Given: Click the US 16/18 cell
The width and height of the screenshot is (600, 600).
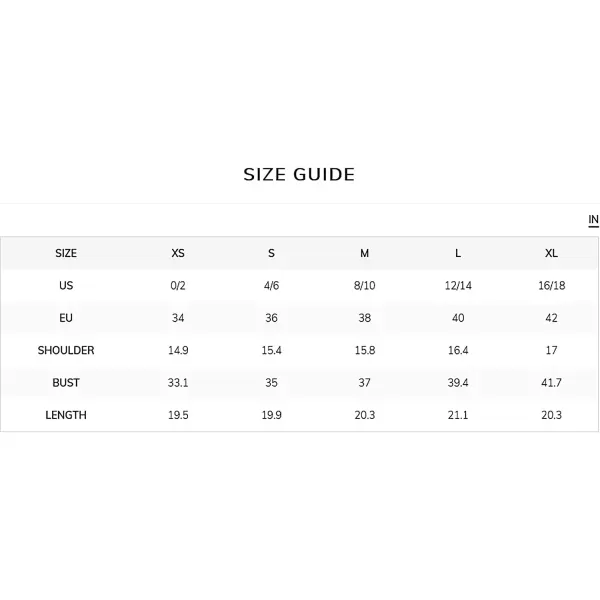Looking at the screenshot, I should 551,285.
